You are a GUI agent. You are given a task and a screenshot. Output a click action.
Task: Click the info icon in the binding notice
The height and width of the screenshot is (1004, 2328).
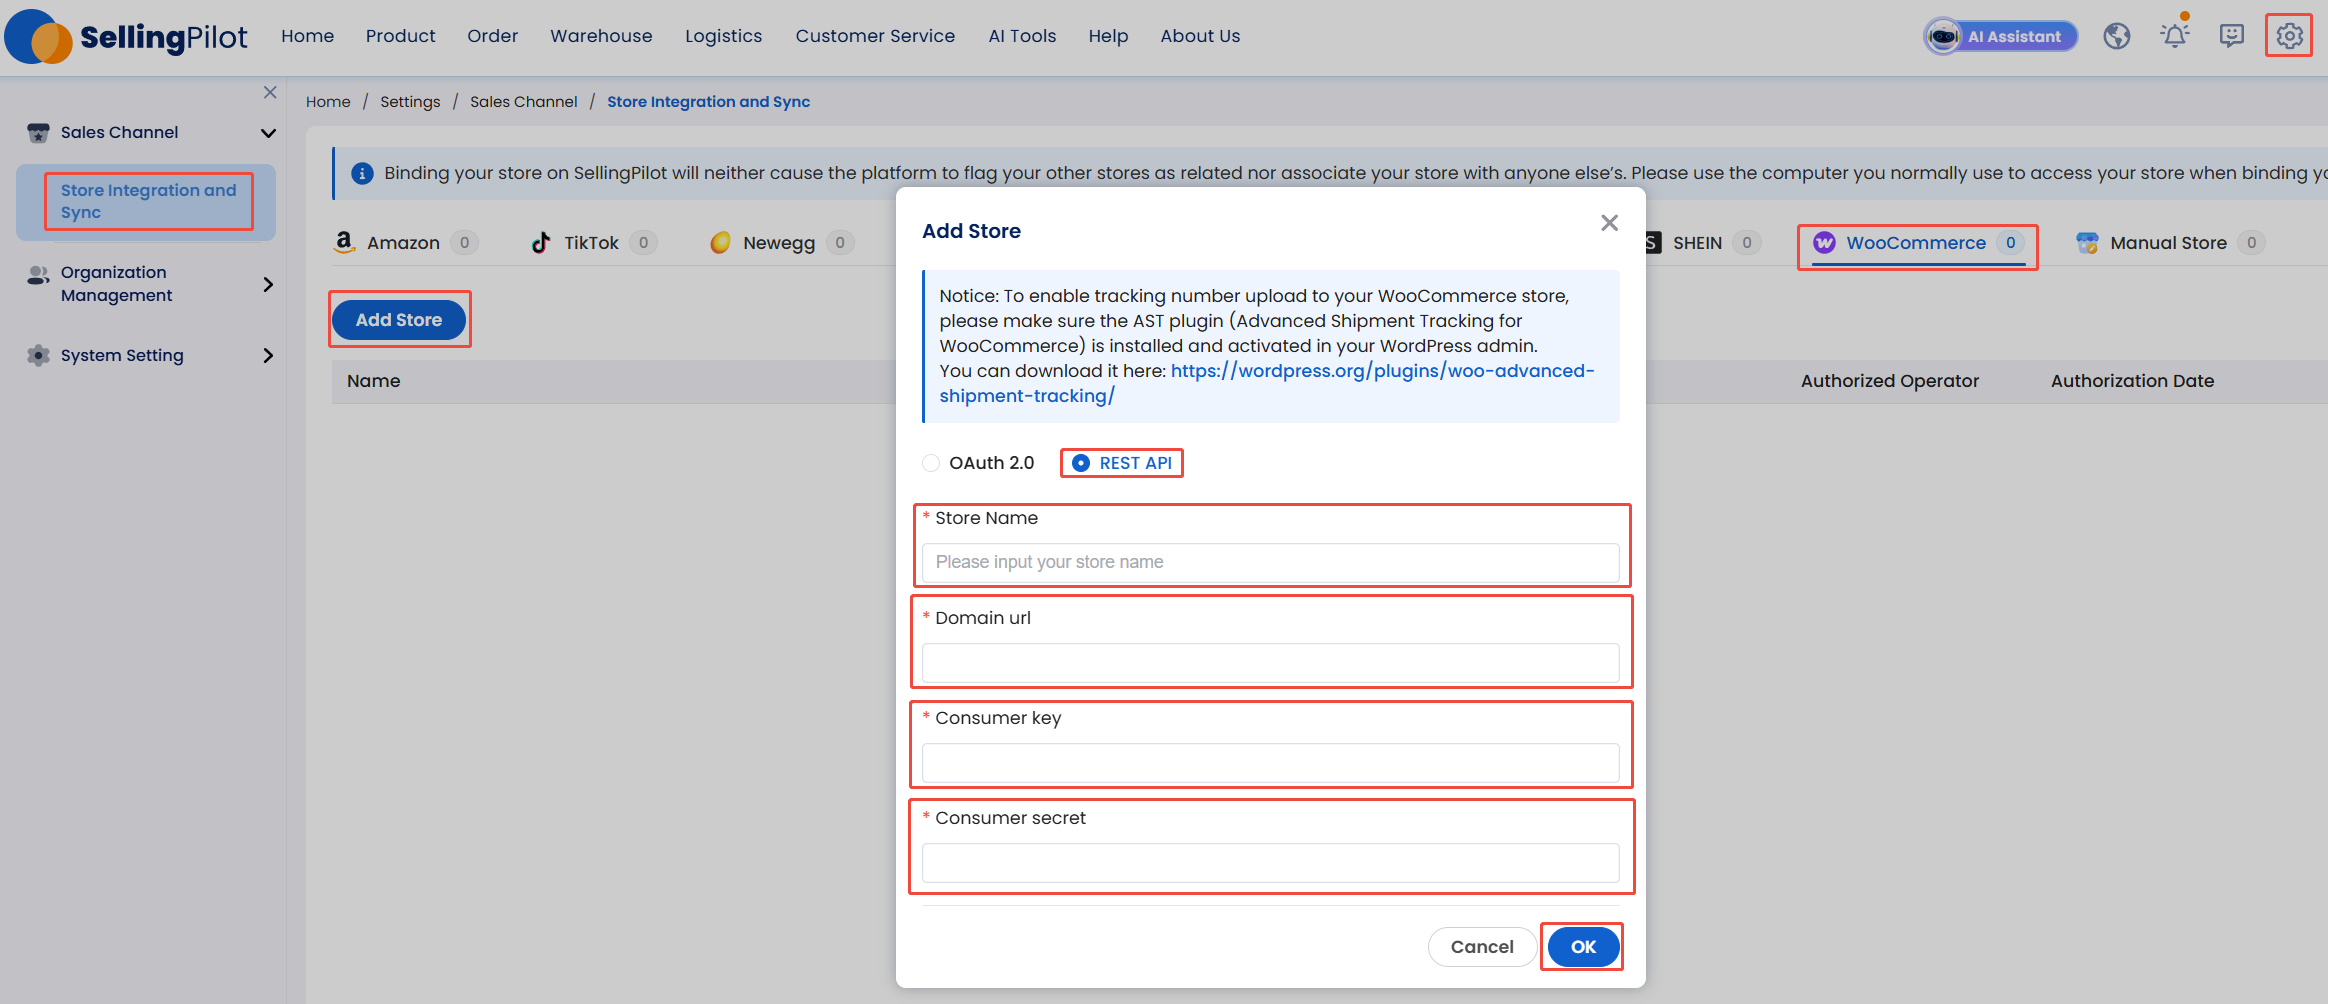coord(362,173)
